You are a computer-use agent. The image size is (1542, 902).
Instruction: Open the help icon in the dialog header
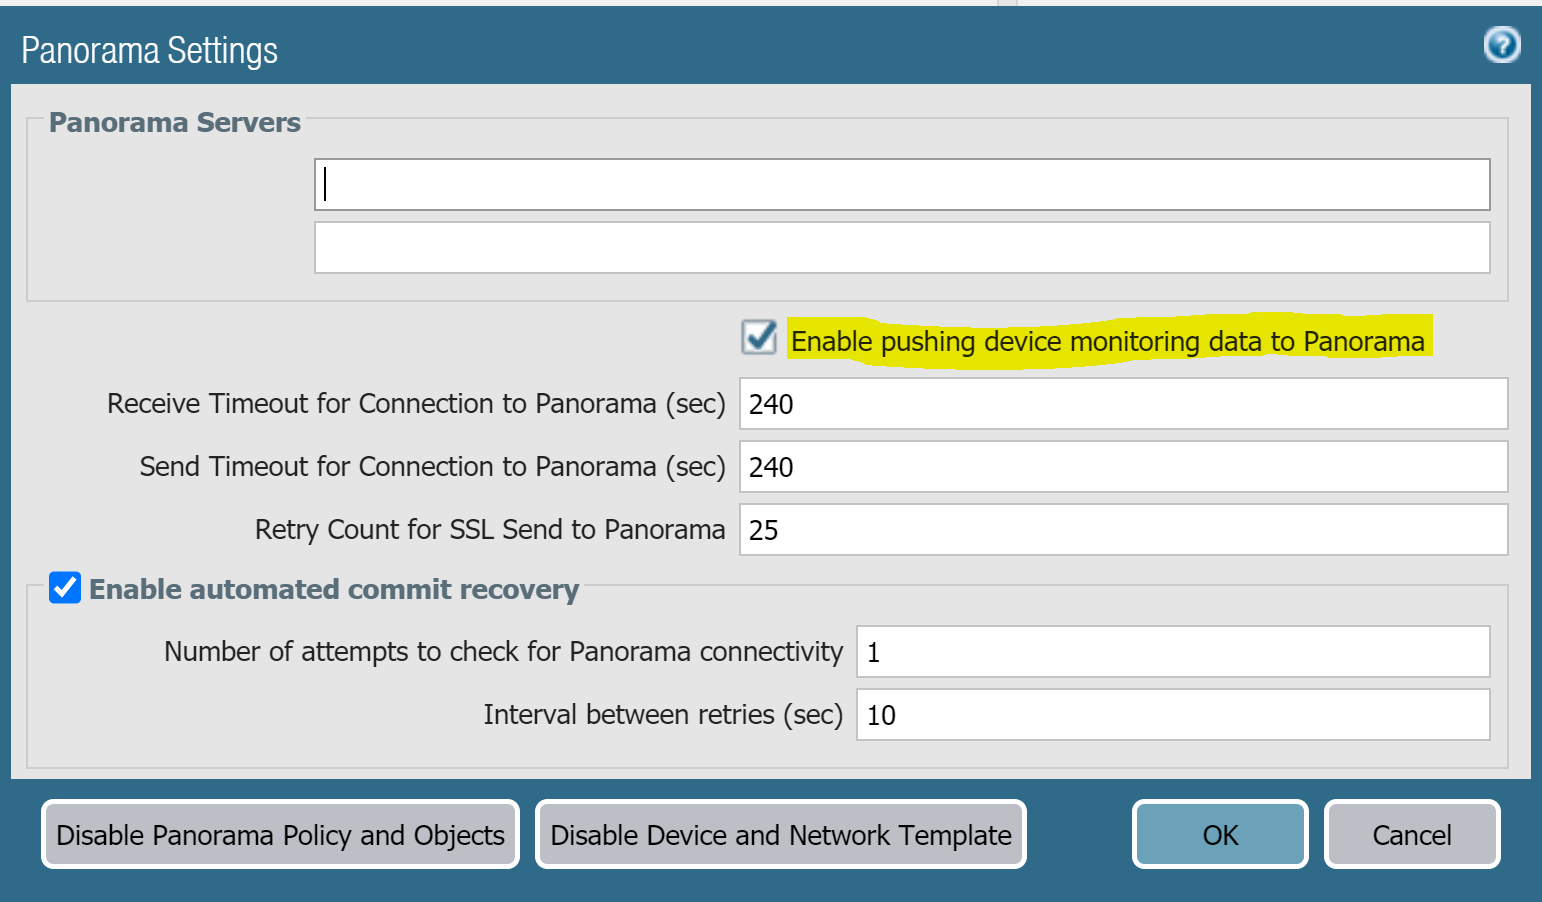point(1501,45)
